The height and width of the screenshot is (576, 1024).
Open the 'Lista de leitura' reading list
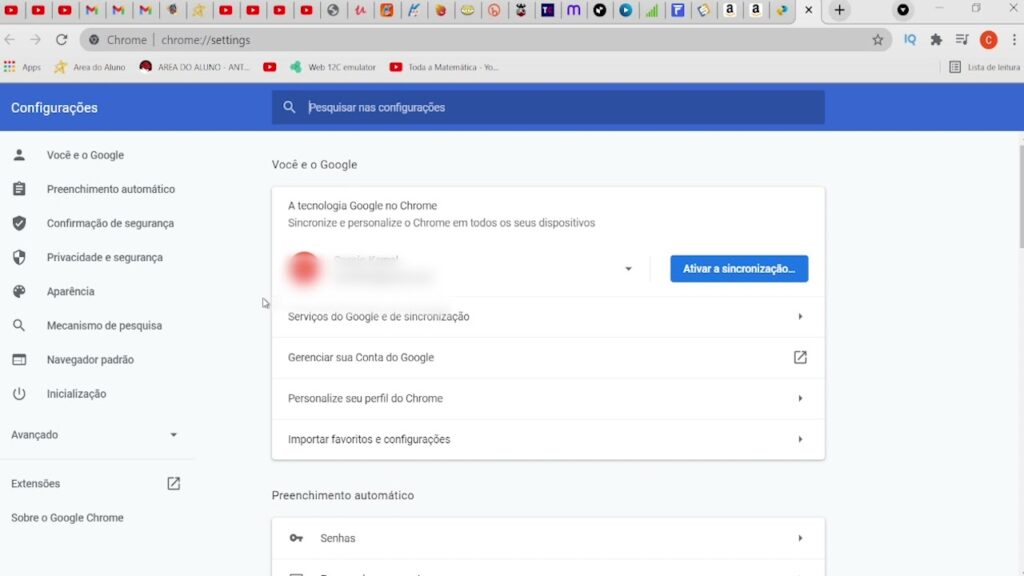(x=984, y=67)
